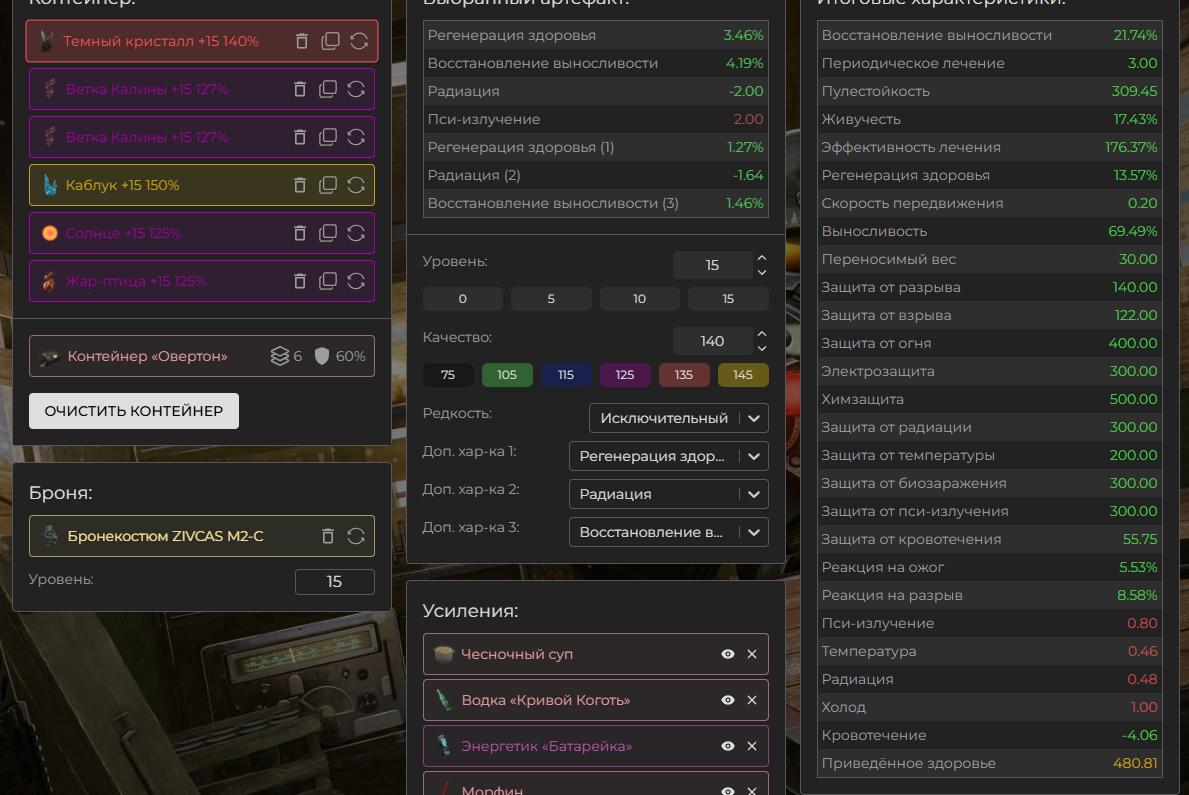Click the Регенерация здоровья (1) stat row

pyautogui.click(x=595, y=147)
